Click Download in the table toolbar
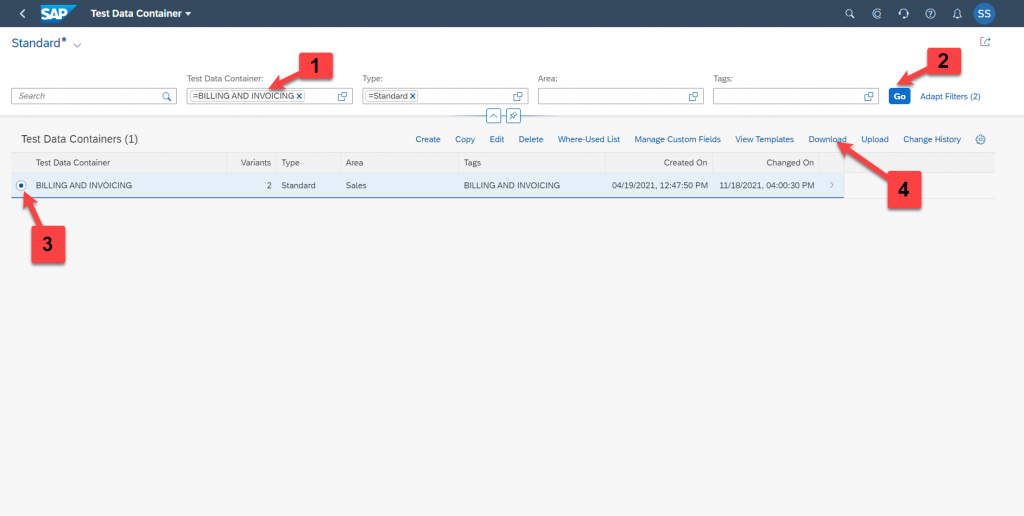The image size is (1024, 516). 827,139
